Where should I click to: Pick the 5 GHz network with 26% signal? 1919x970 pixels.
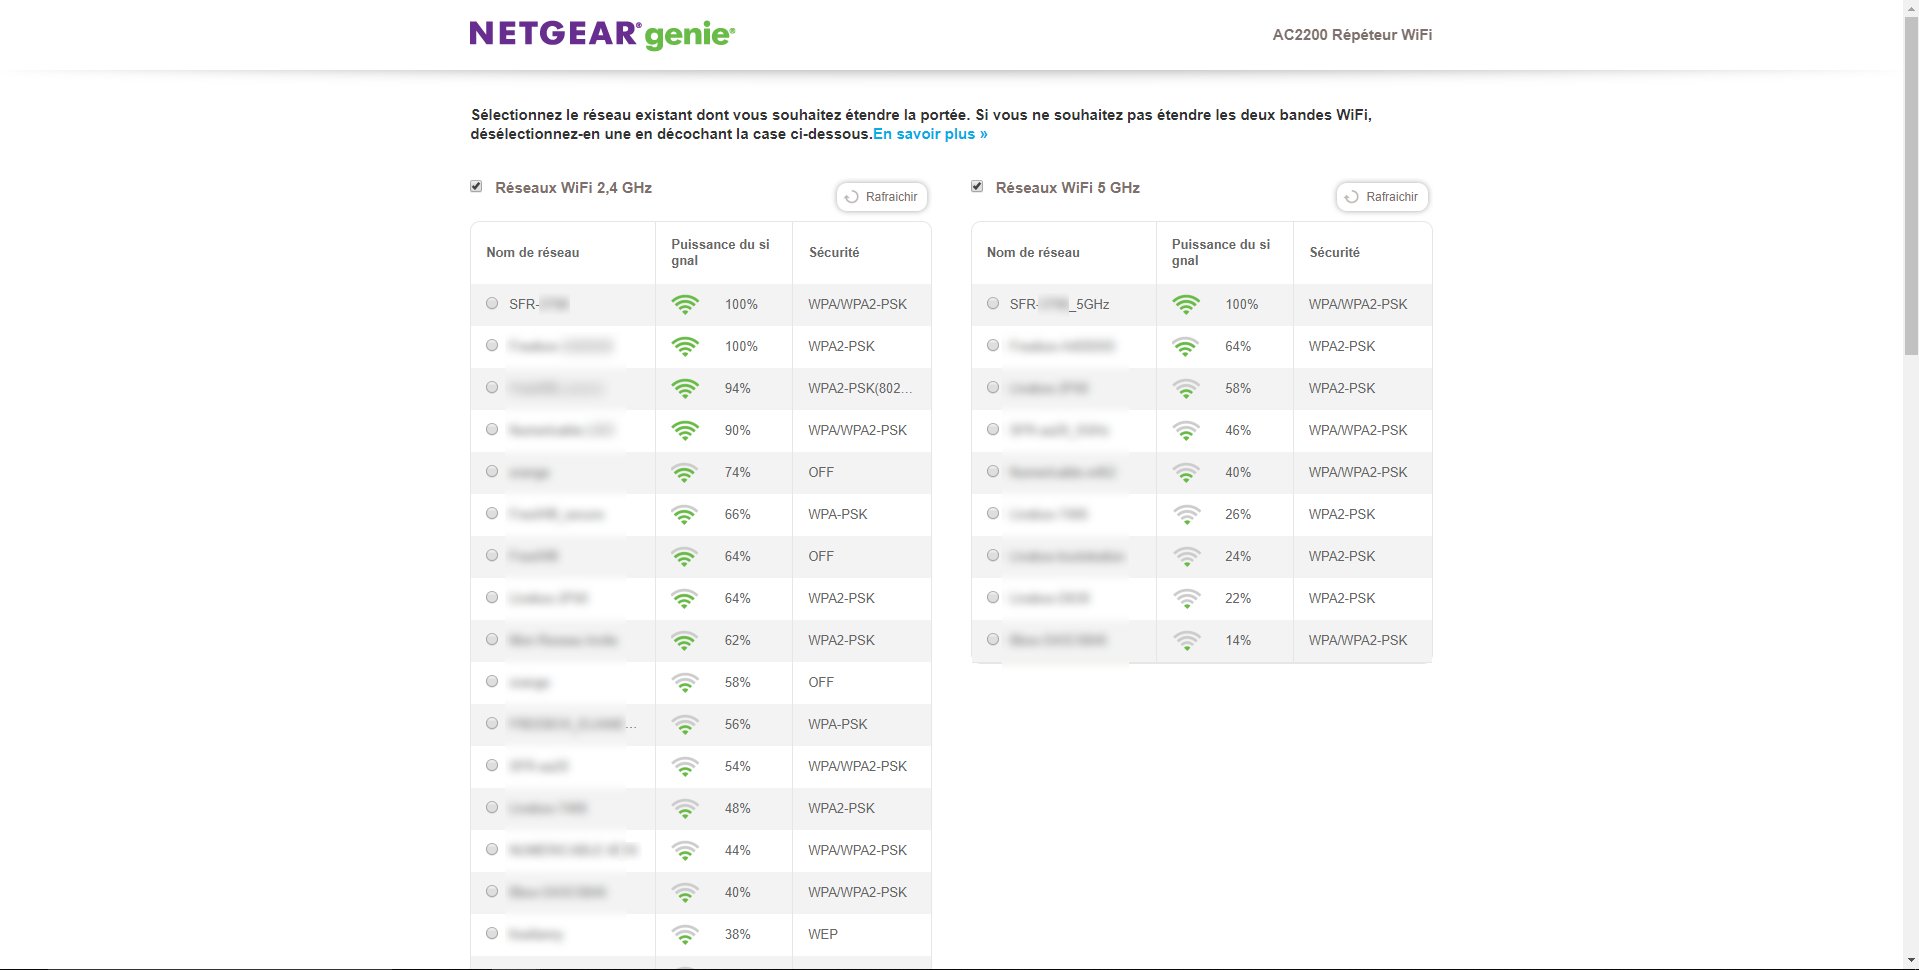click(993, 514)
